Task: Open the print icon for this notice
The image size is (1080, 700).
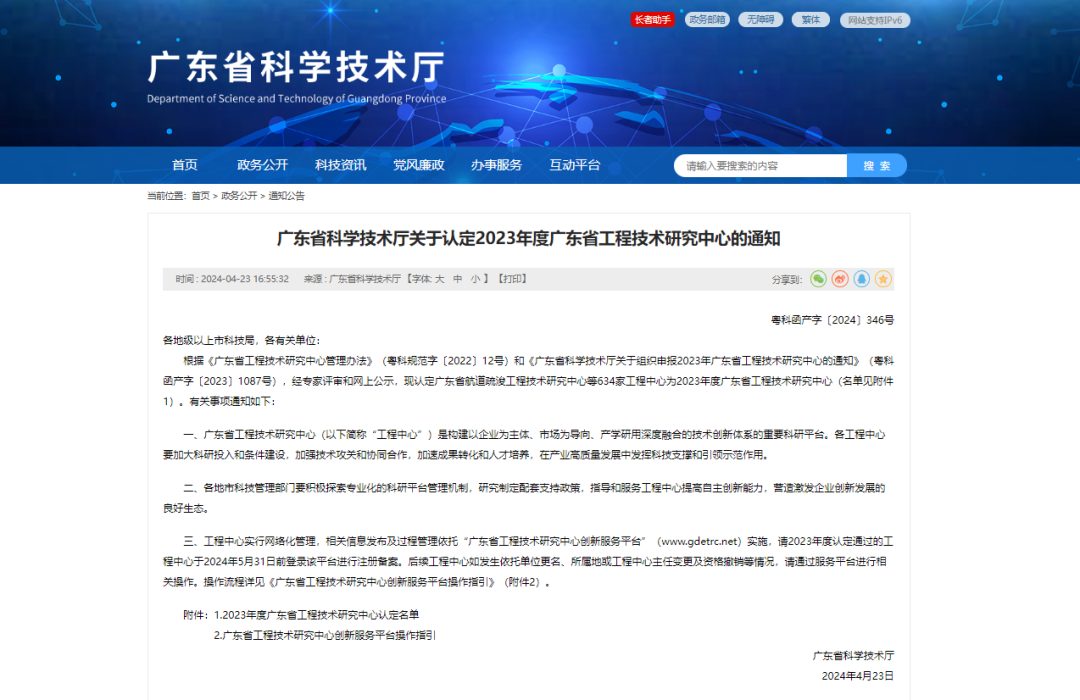Action: [513, 279]
